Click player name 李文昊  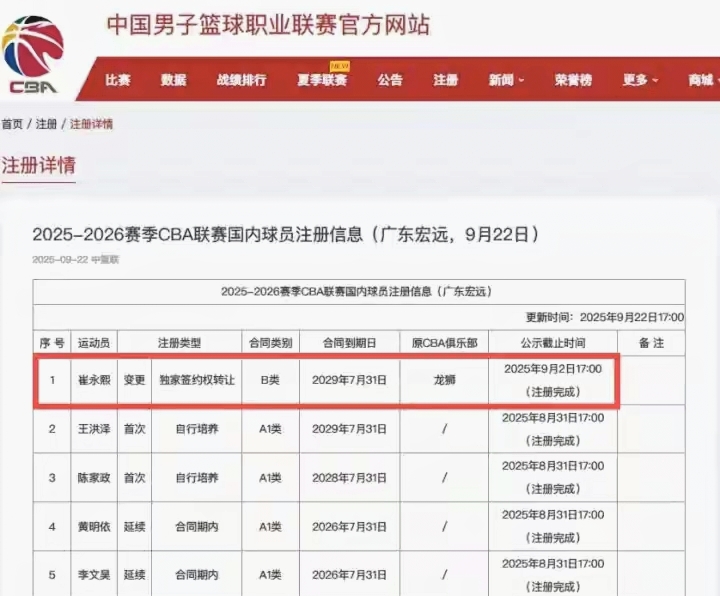94,575
